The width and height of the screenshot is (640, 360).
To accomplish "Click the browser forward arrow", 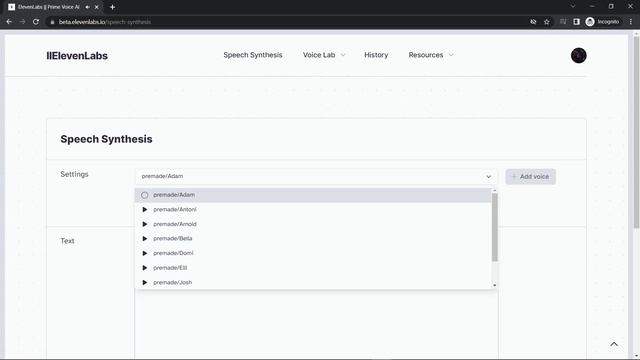I will coord(22,22).
